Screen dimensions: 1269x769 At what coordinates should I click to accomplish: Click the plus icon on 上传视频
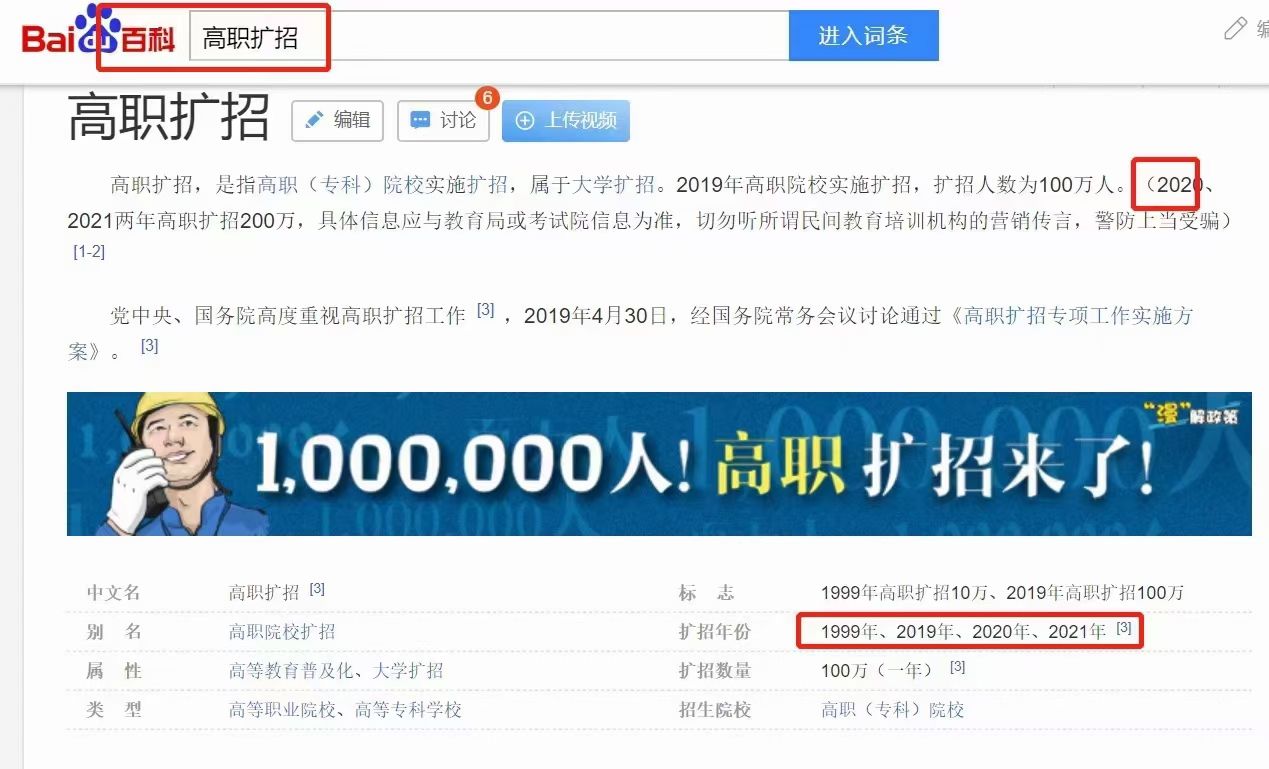point(527,120)
